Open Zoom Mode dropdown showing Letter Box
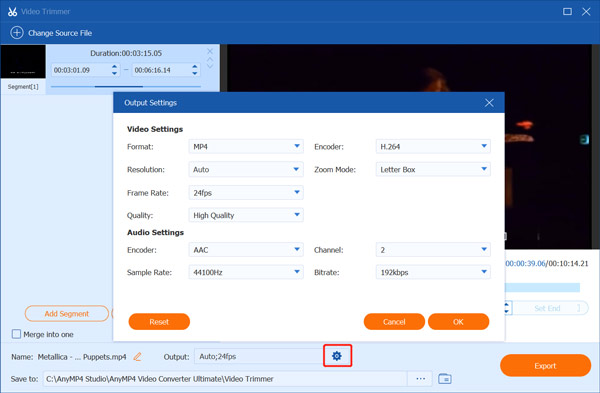 tap(433, 170)
